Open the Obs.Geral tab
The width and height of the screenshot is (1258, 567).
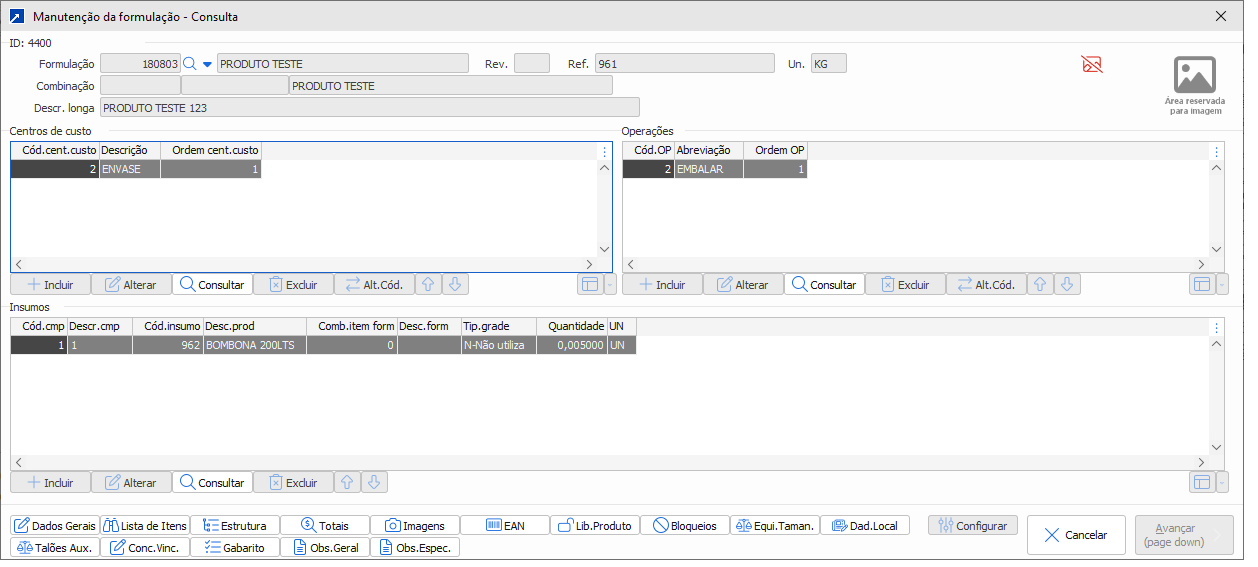click(x=324, y=547)
